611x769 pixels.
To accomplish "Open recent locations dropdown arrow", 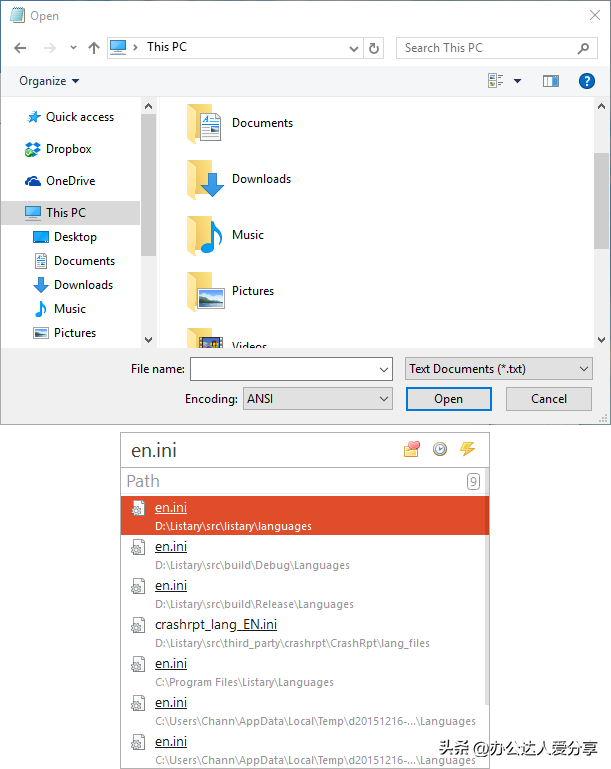I will tap(74, 48).
